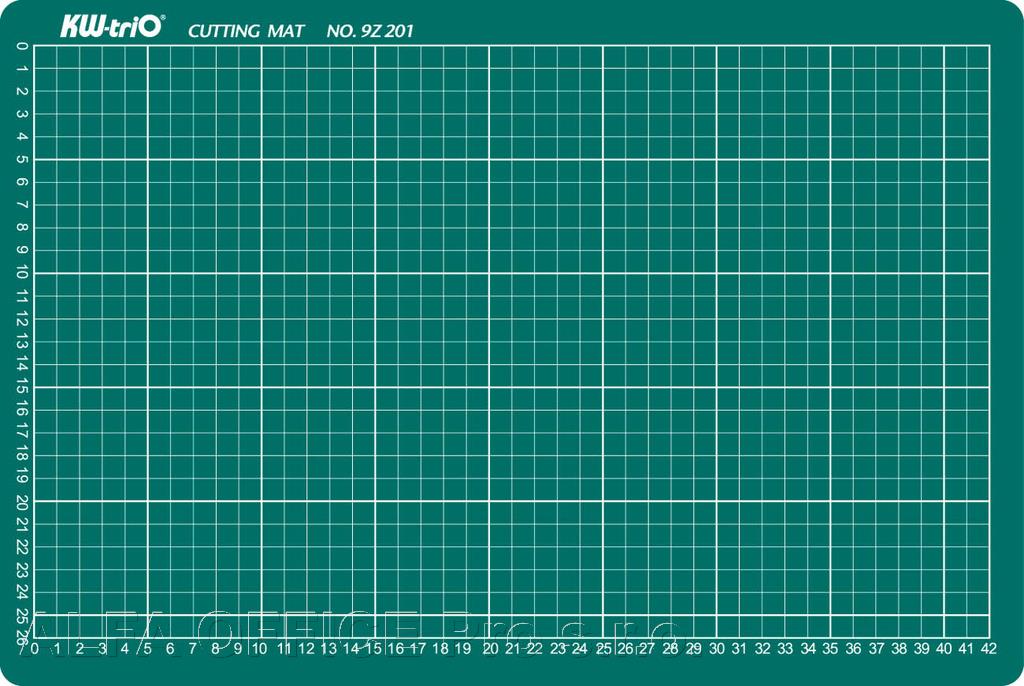Select number 5 on the left ruler
This screenshot has height=686, width=1024.
[22, 160]
